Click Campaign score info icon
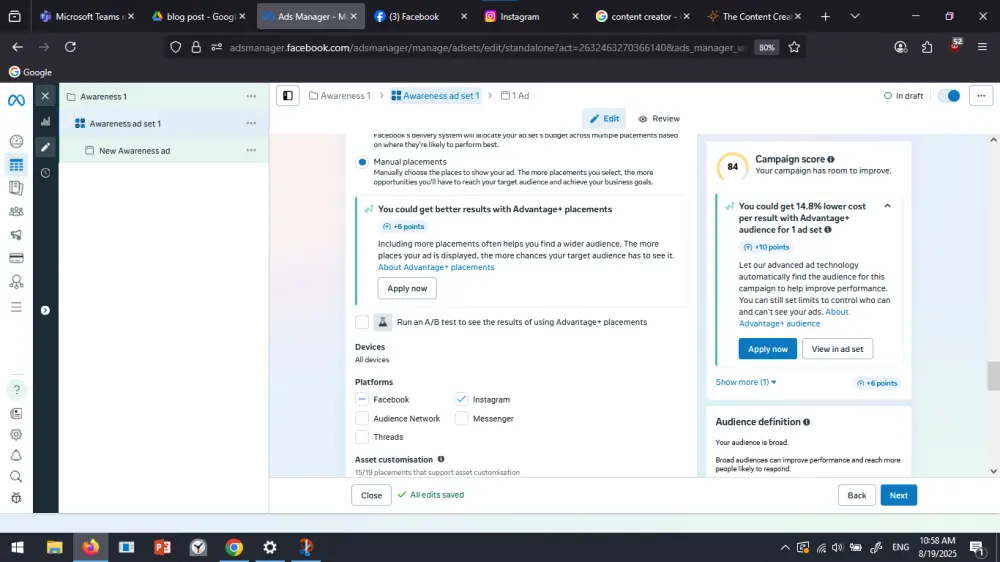1000x562 pixels. [830, 159]
